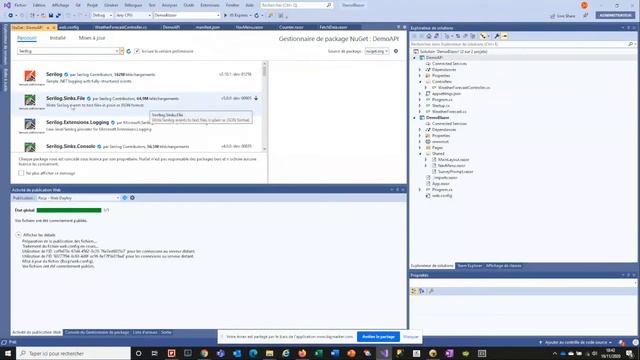Open the Extensions menu

(209, 5)
